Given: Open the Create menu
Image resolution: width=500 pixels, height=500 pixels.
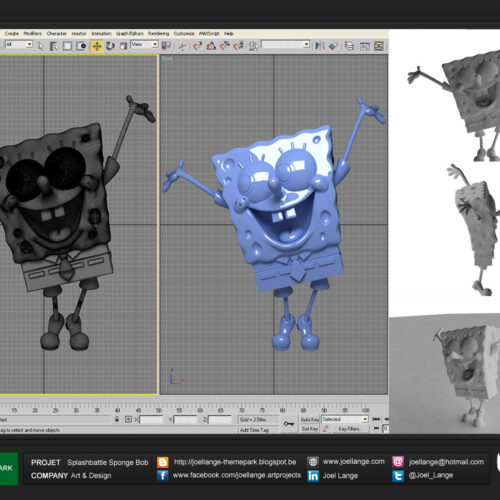Looking at the screenshot, I should pyautogui.click(x=12, y=34).
